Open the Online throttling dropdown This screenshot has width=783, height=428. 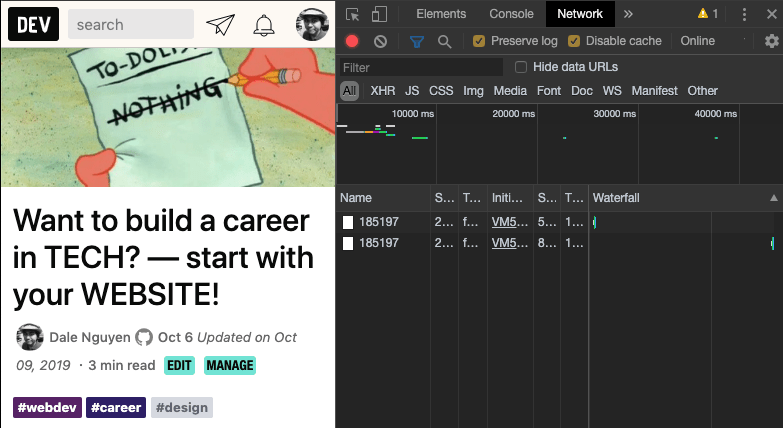pyautogui.click(x=714, y=41)
